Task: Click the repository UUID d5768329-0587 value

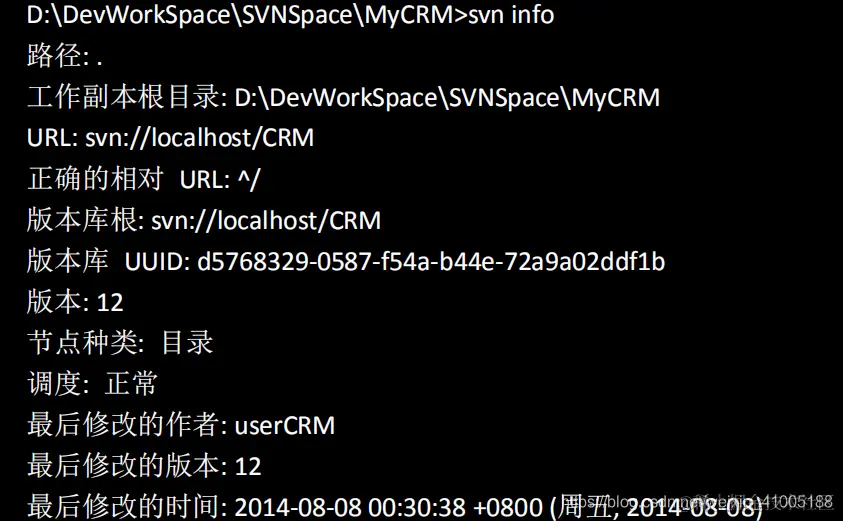Action: [431, 262]
